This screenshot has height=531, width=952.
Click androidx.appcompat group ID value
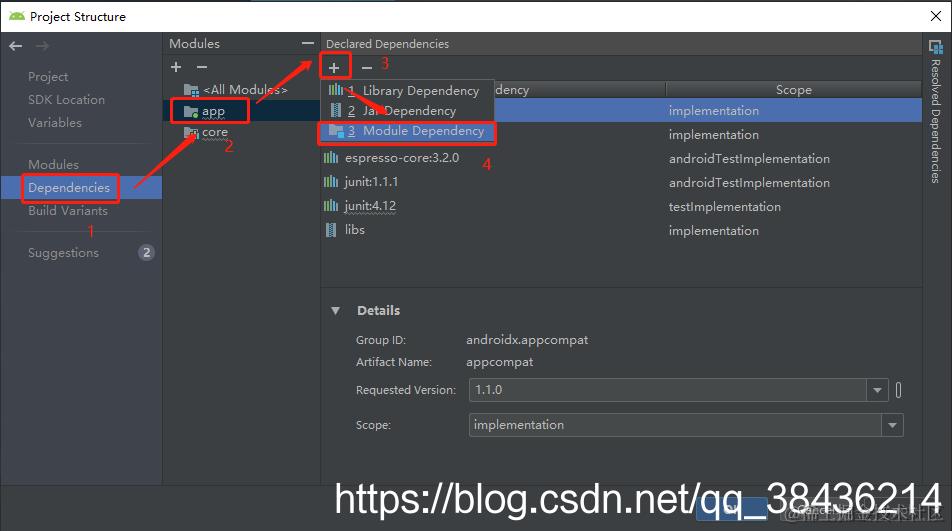pos(527,340)
